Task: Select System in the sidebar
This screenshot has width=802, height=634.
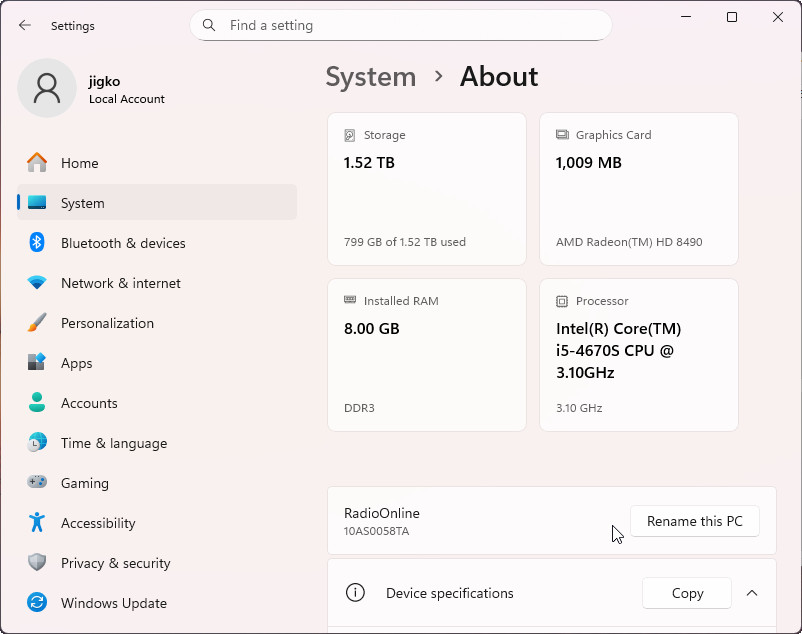Action: pyautogui.click(x=82, y=203)
